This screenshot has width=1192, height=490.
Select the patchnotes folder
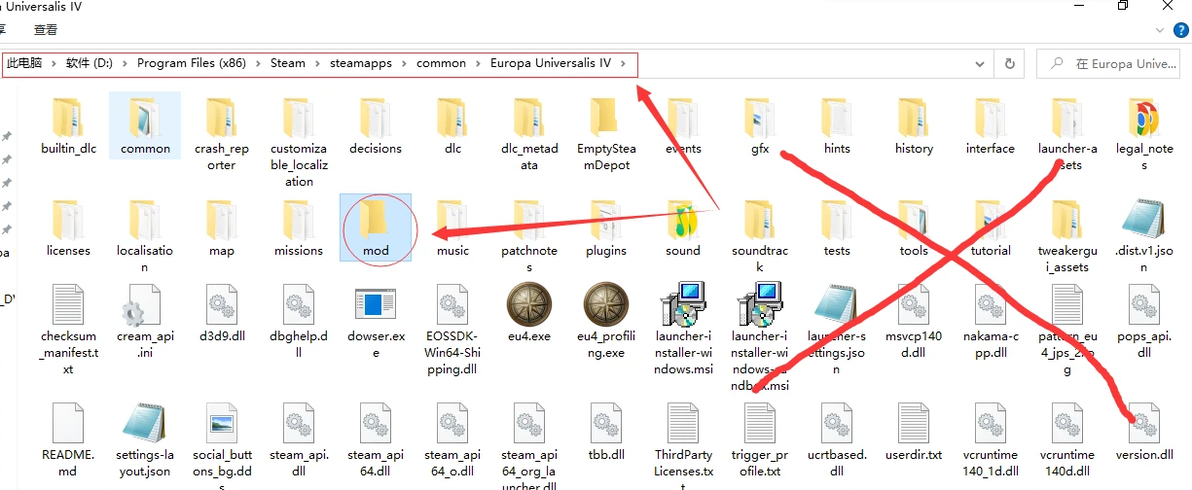530,236
